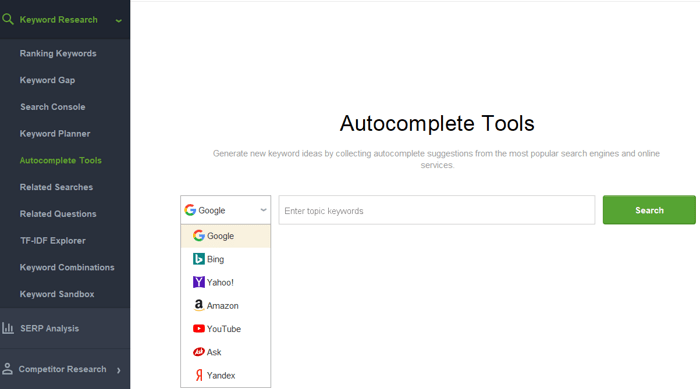Pick Amazon as the autocomplete source
This screenshot has width=700, height=389.
point(225,305)
